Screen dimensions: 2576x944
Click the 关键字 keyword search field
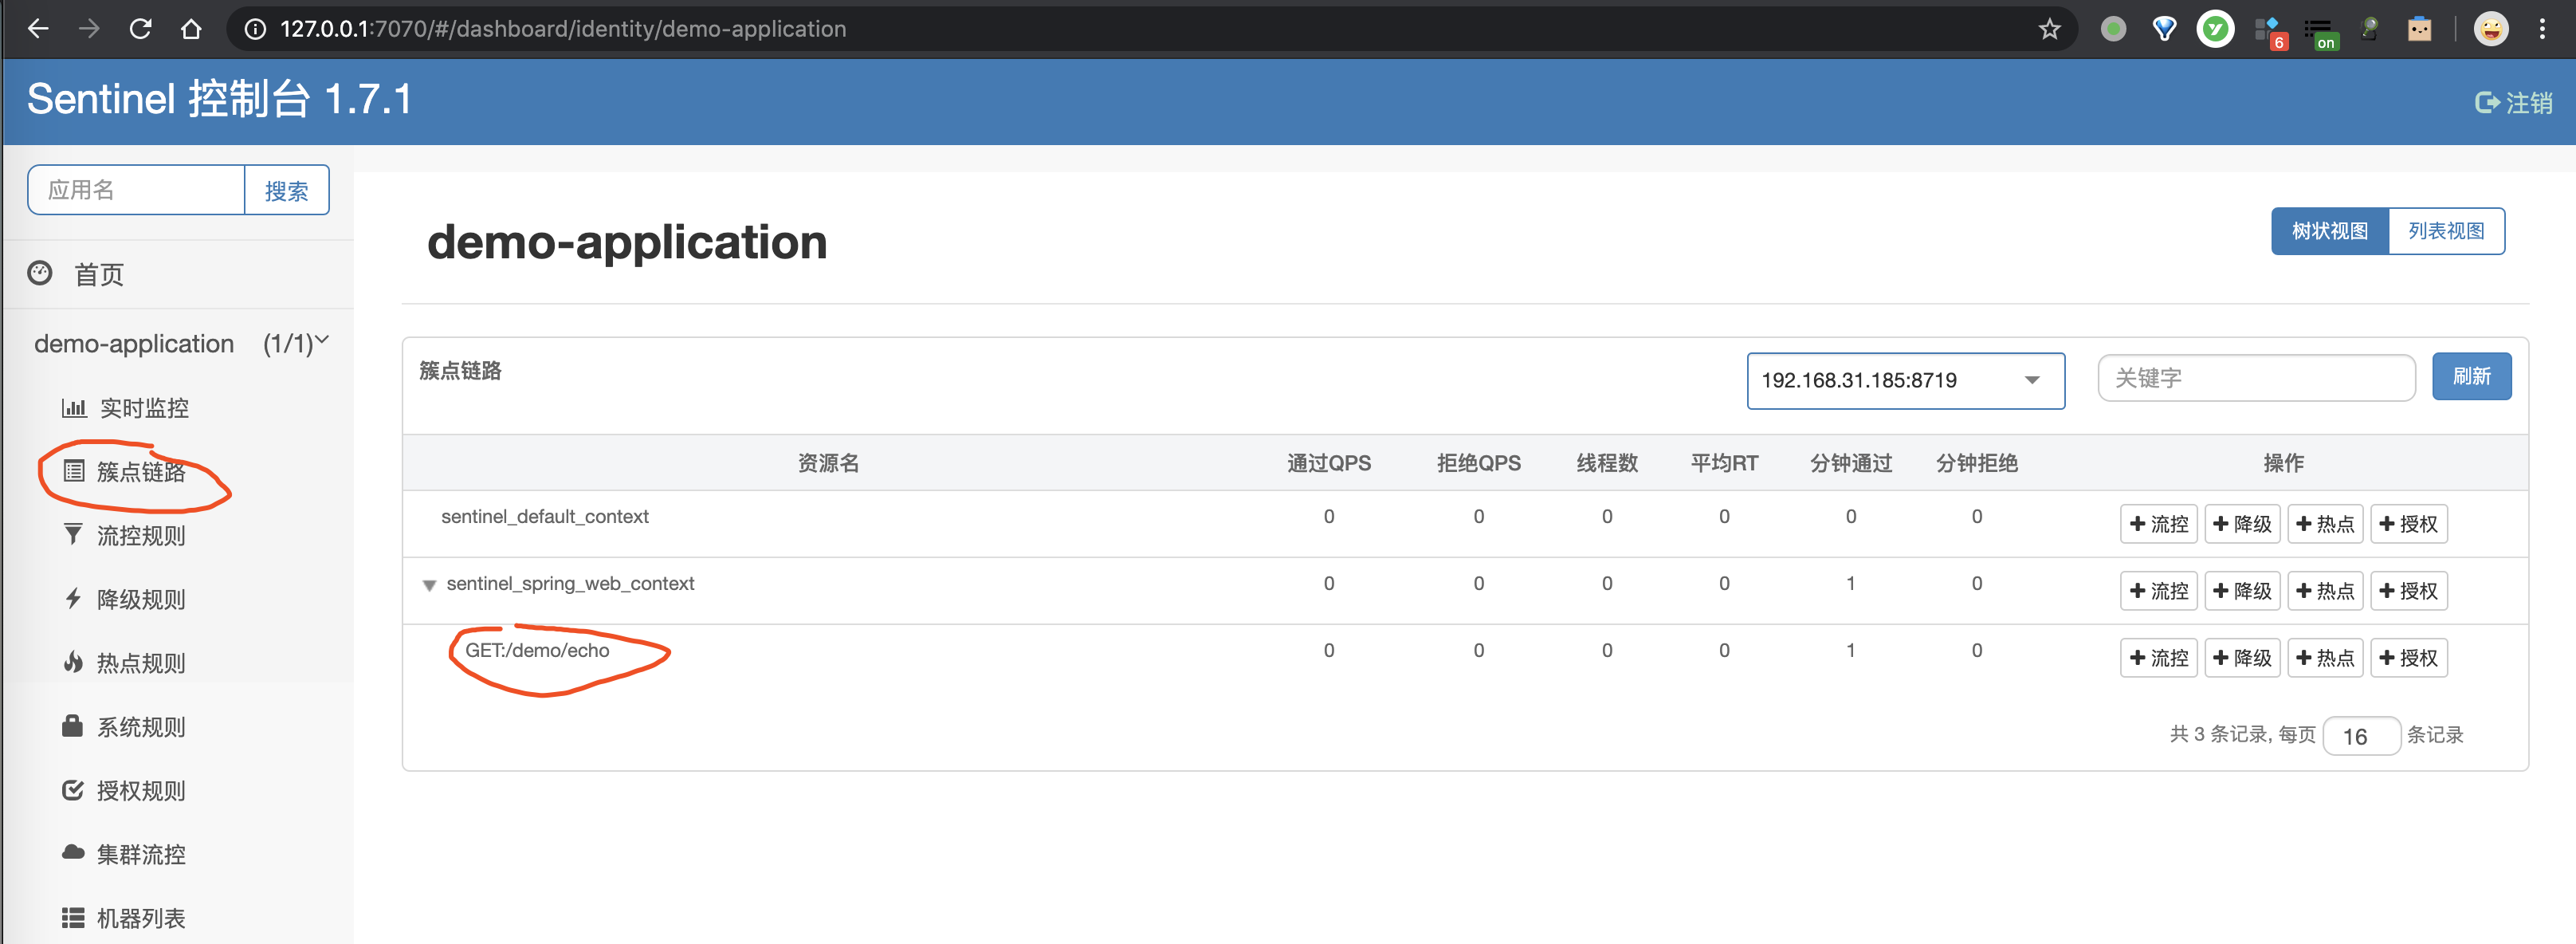click(2256, 377)
